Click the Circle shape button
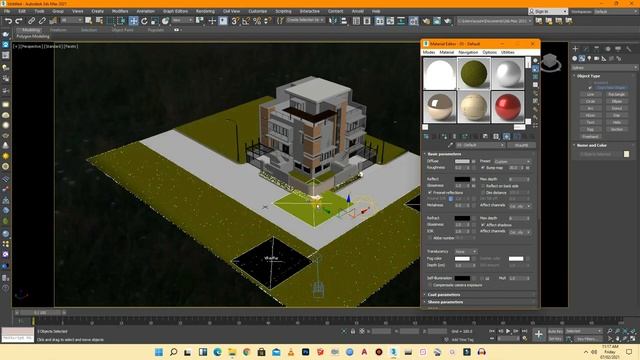The width and height of the screenshot is (640, 360). click(x=591, y=101)
